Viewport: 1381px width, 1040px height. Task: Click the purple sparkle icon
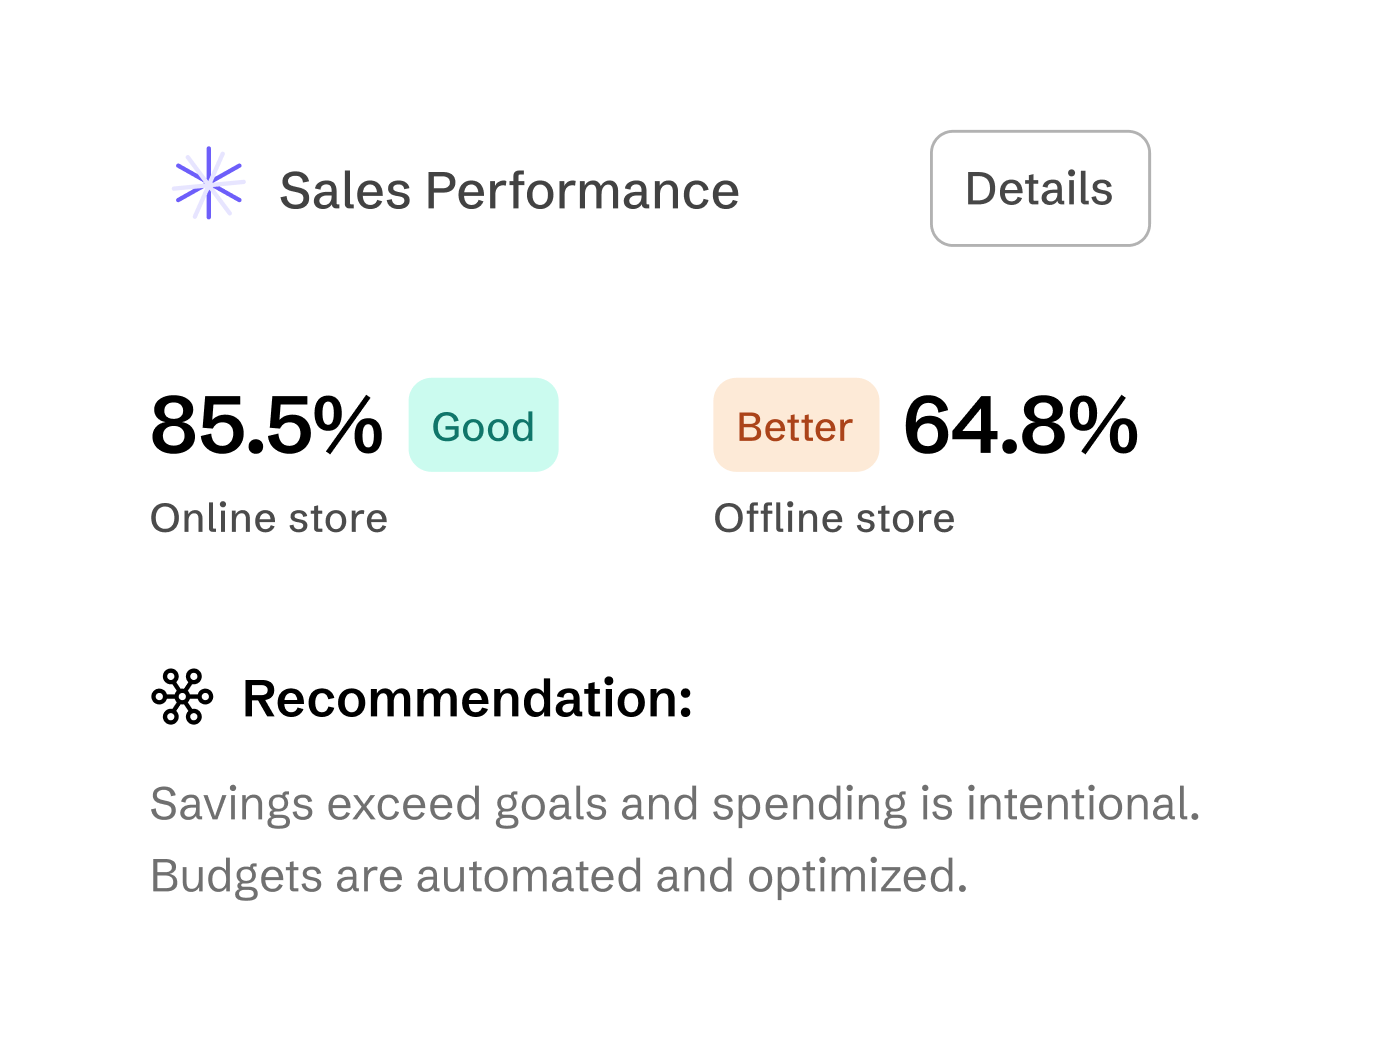(x=208, y=183)
